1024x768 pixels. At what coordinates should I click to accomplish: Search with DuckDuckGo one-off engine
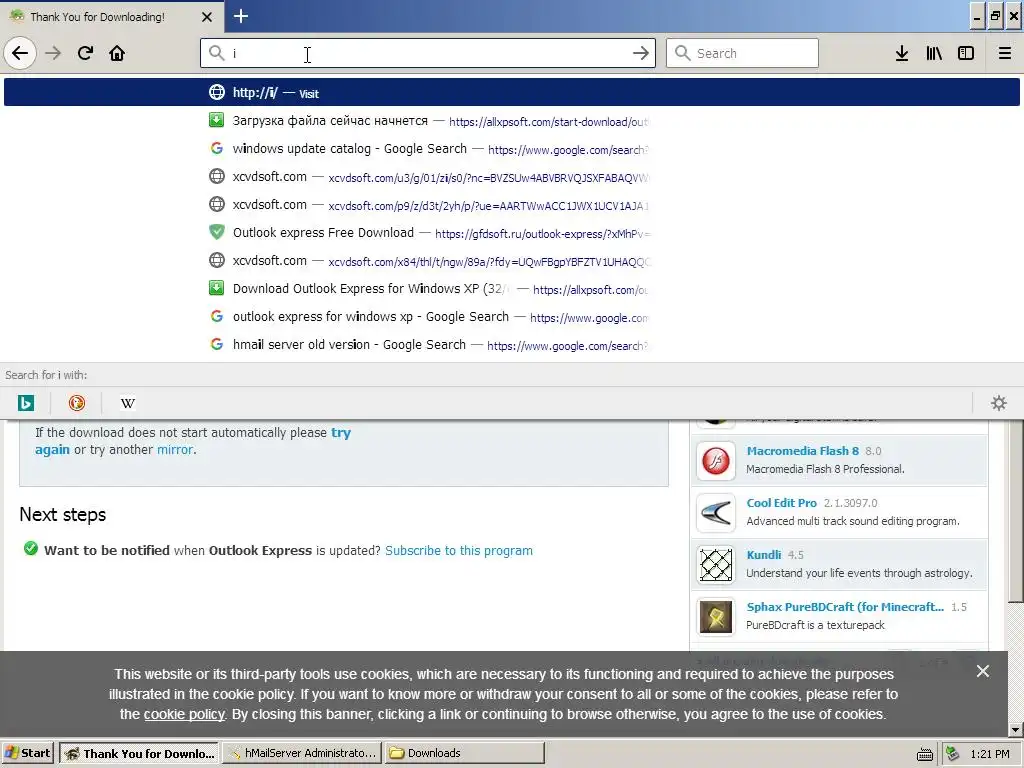tap(76, 403)
